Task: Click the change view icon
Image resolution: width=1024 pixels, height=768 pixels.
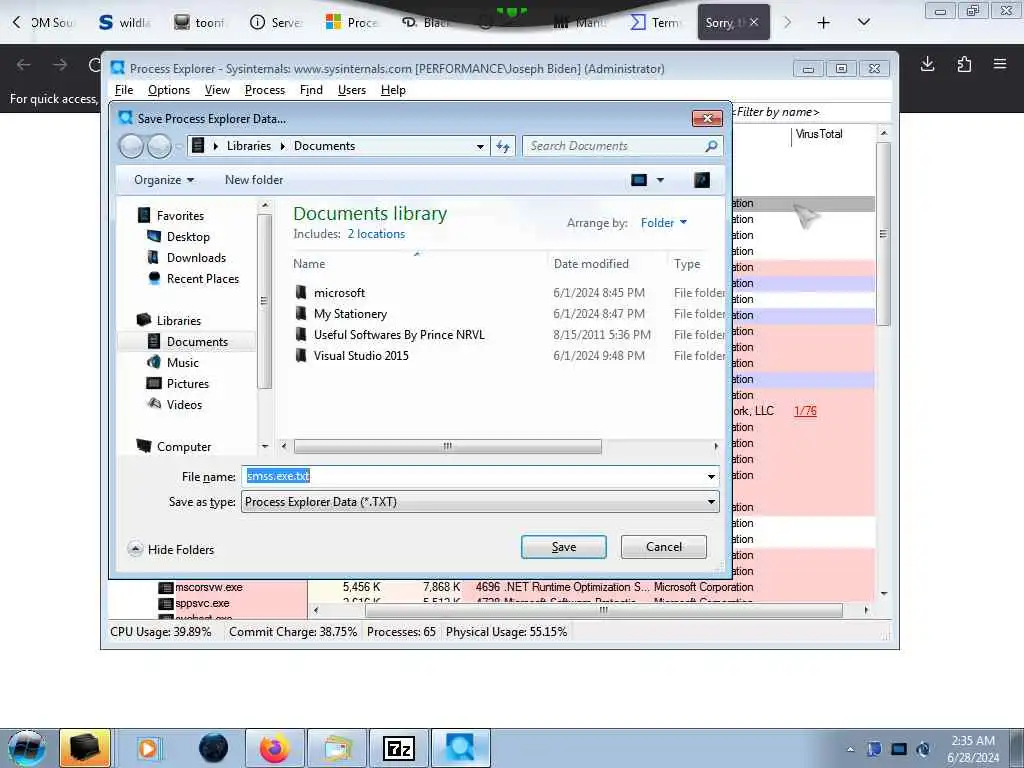Action: point(639,180)
